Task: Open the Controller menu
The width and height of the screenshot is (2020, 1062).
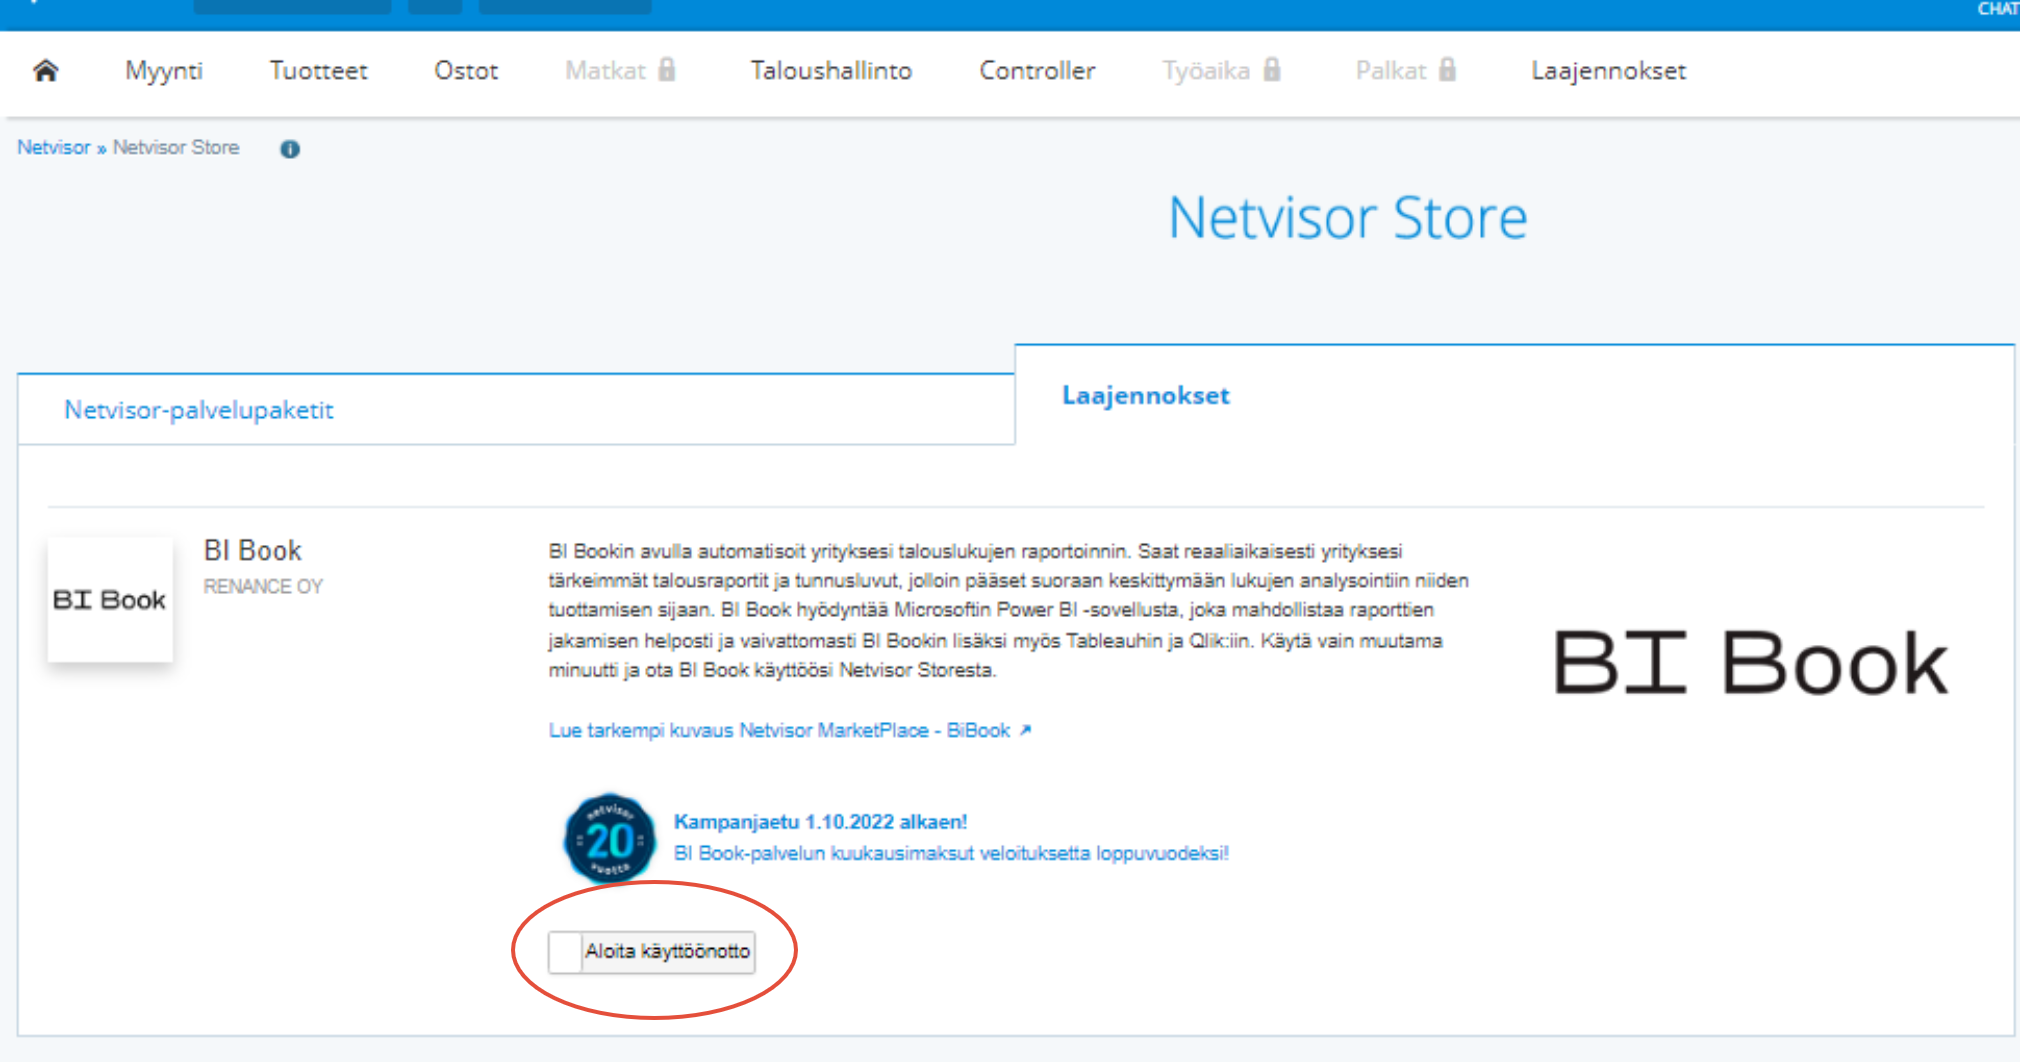Action: 1037,71
